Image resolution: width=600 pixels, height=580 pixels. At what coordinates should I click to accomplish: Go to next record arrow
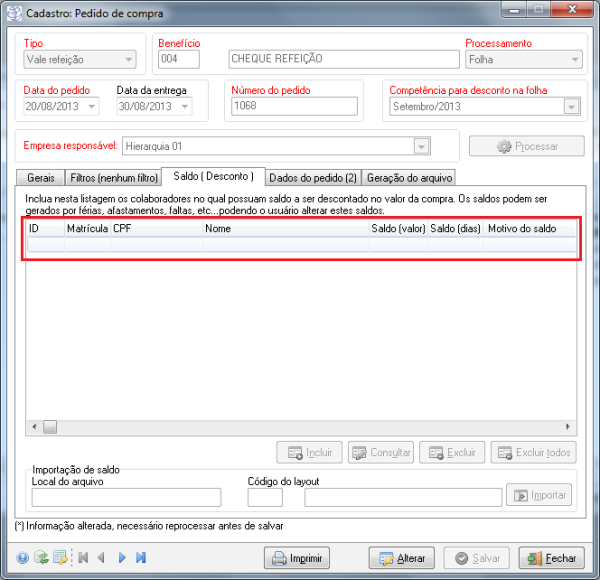pos(122,558)
